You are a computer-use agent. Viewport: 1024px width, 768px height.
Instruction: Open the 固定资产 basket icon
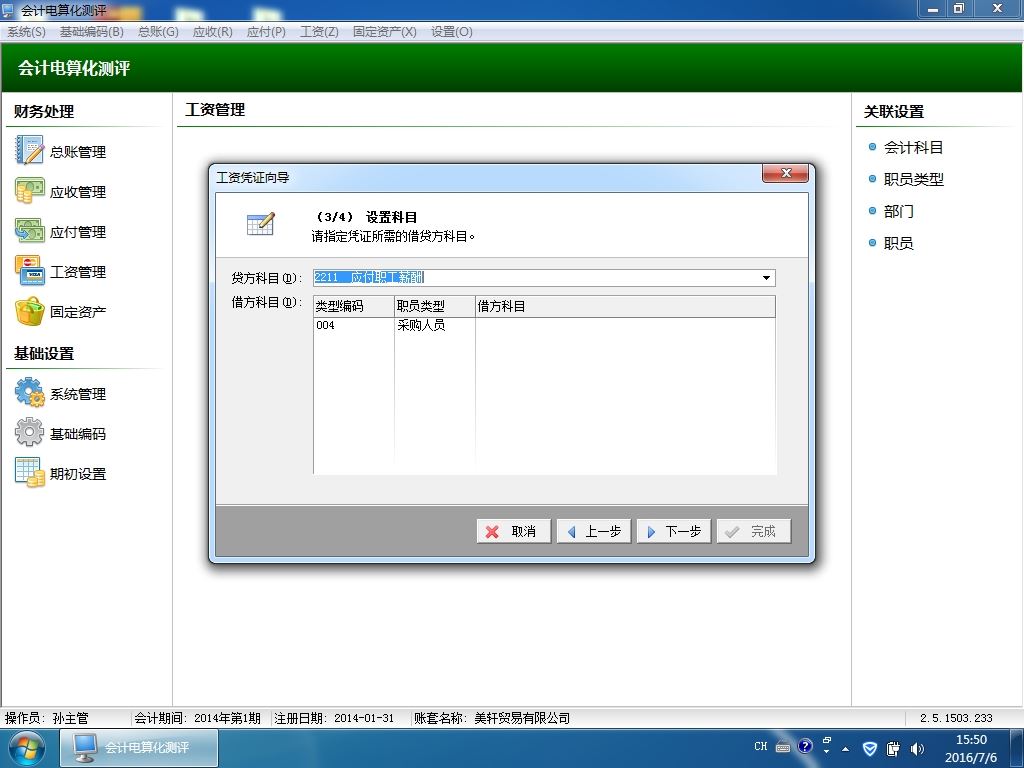(x=29, y=311)
